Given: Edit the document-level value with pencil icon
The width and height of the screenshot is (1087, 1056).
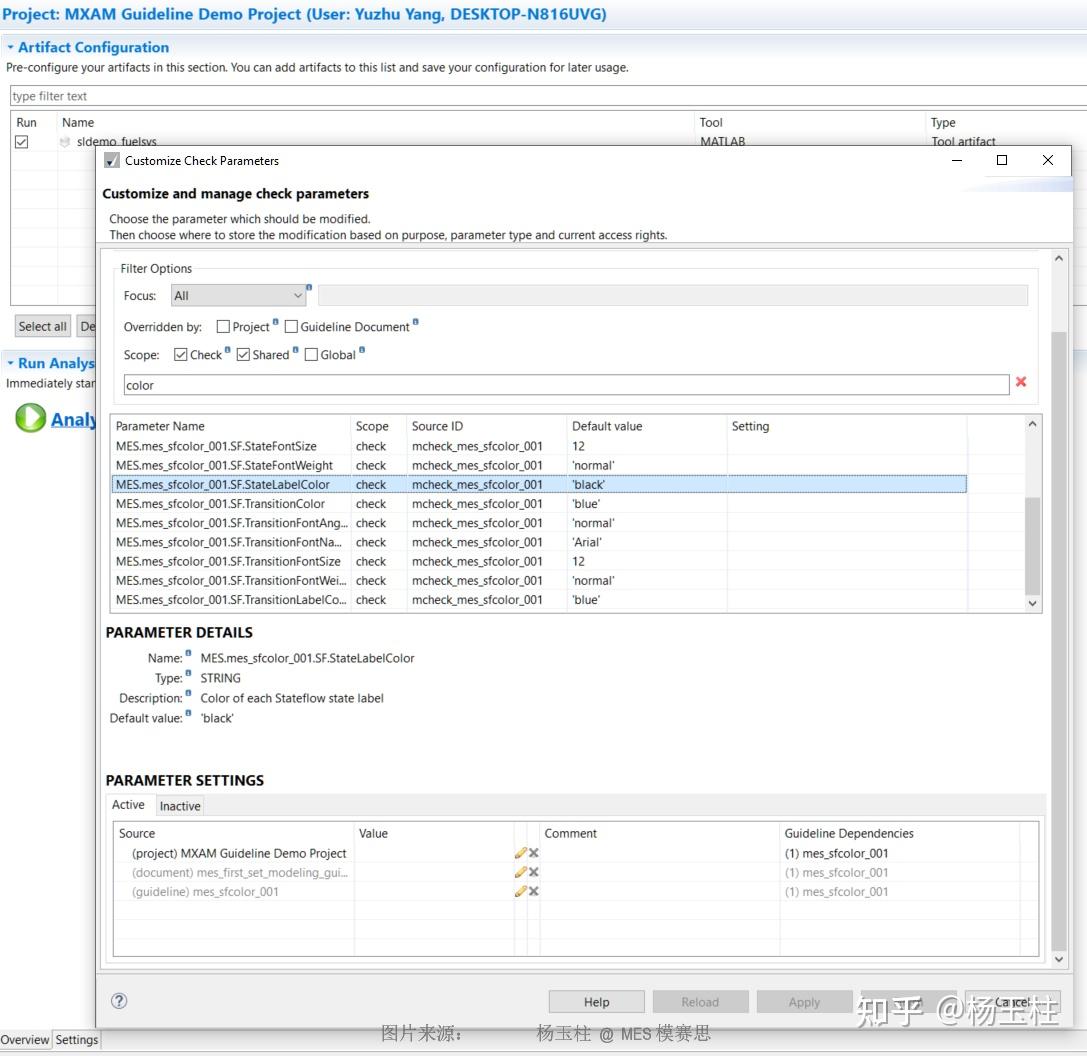Looking at the screenshot, I should pos(521,871).
